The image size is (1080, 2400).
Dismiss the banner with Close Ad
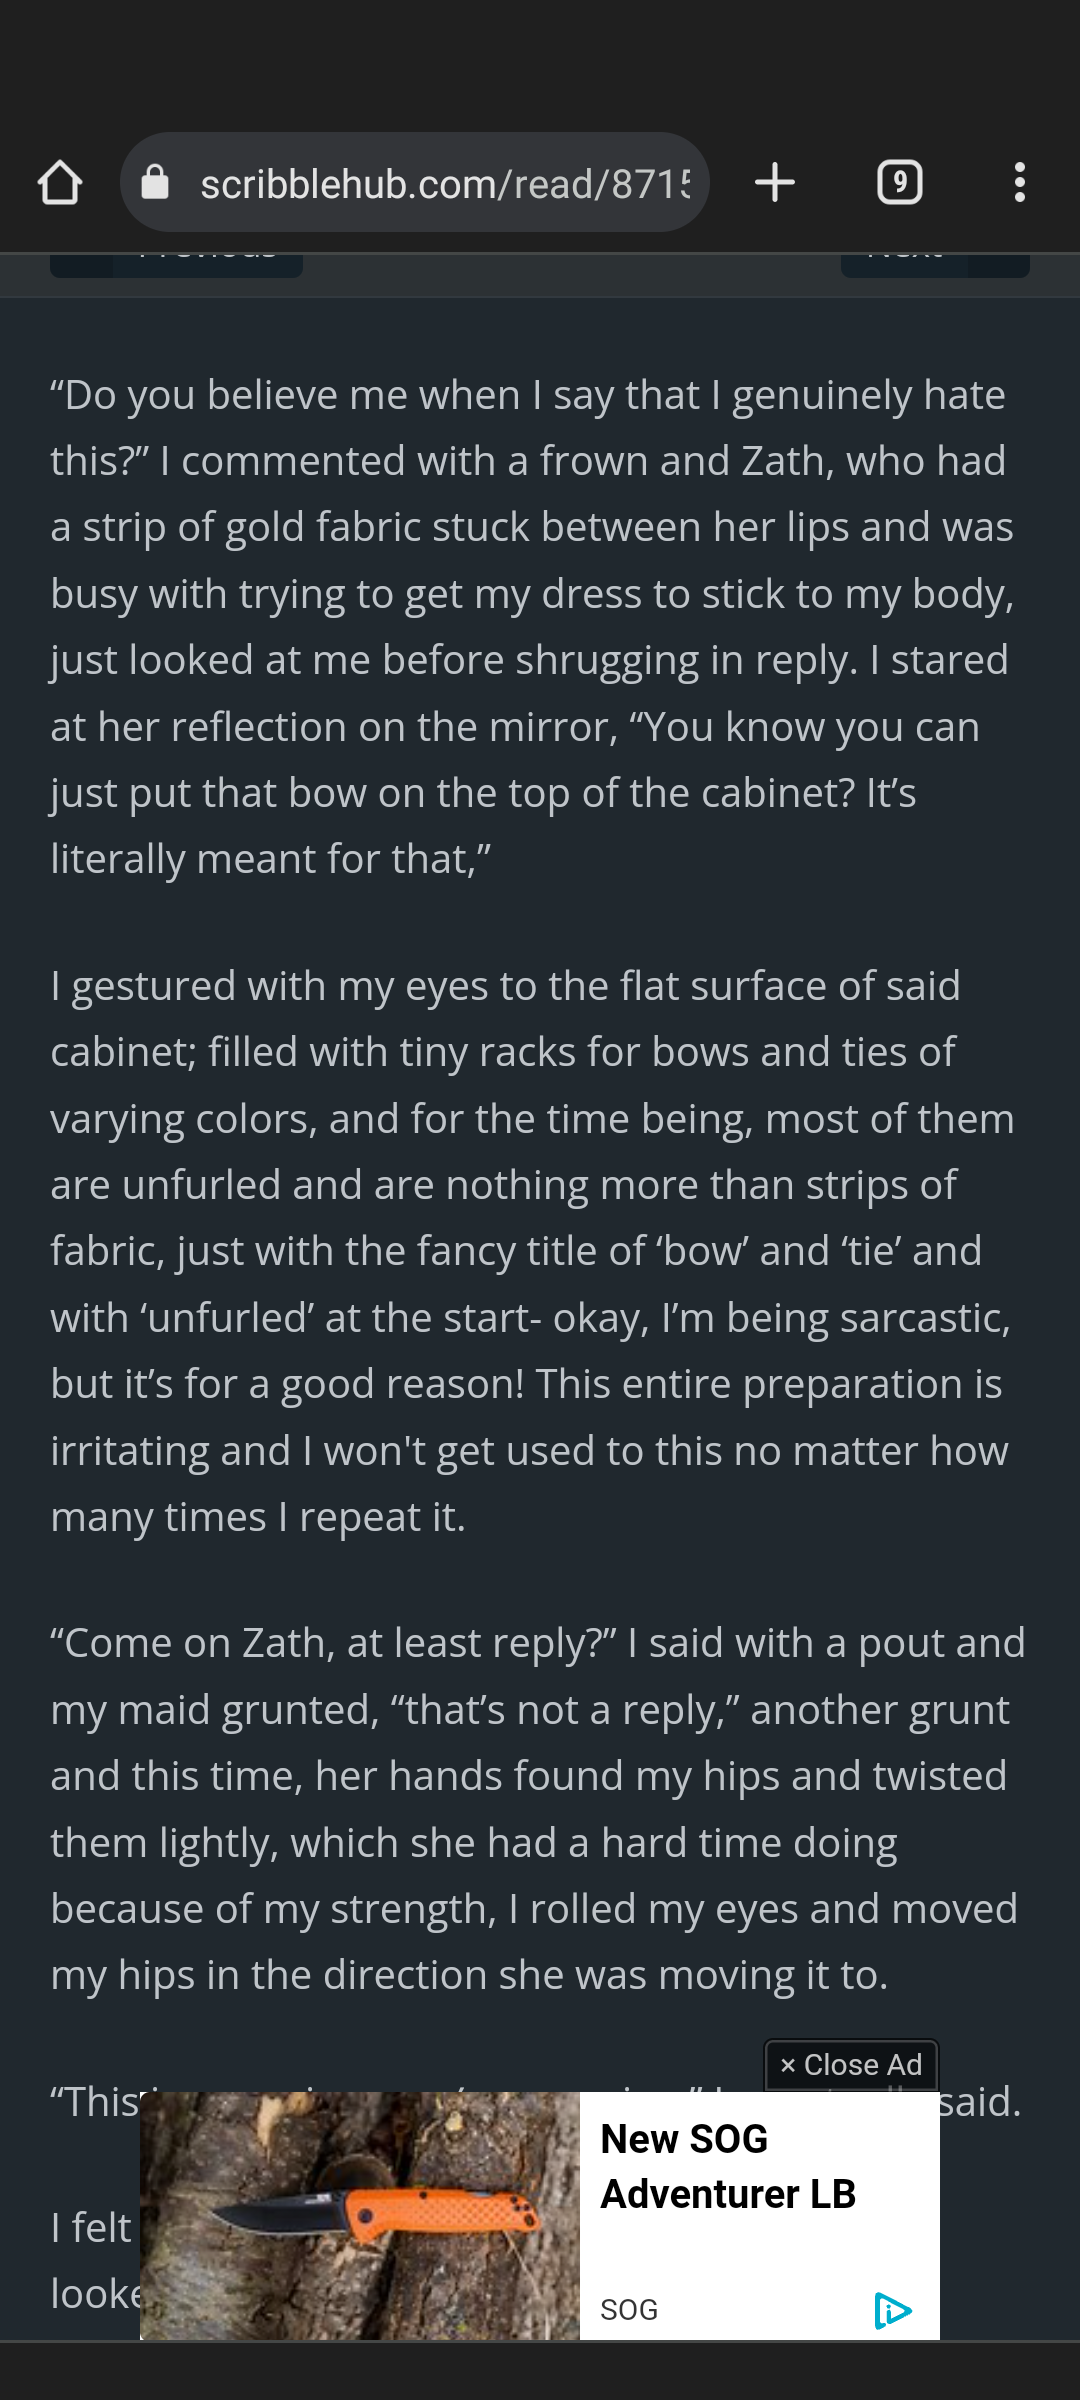point(851,2065)
